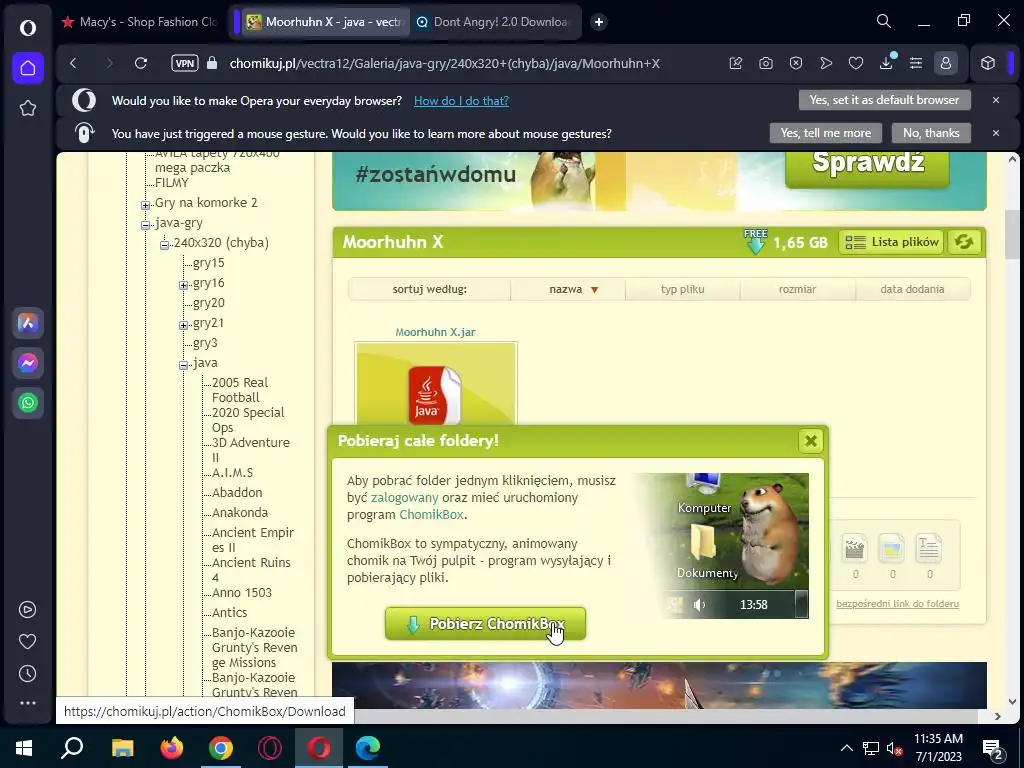Toggle the VPN badge
The width and height of the screenshot is (1024, 768).
tap(185, 63)
